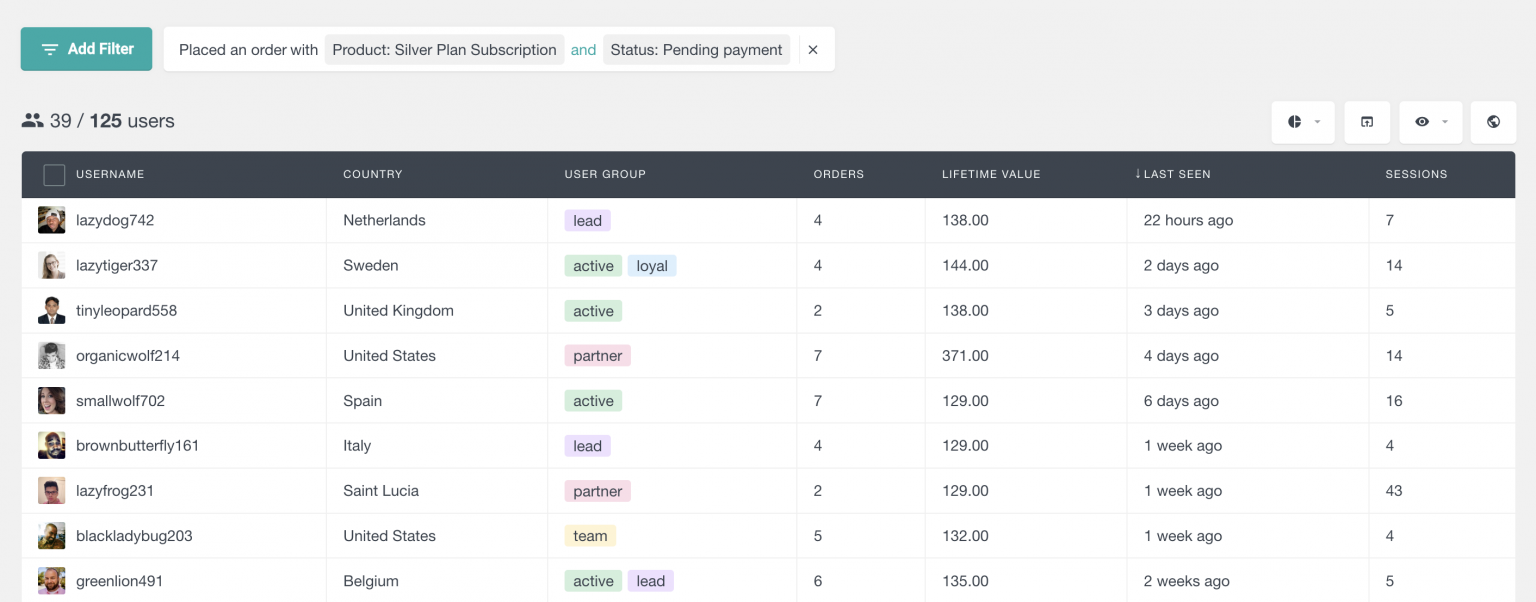Click the eye column-visibility icon
This screenshot has width=1536, height=602.
point(1424,121)
